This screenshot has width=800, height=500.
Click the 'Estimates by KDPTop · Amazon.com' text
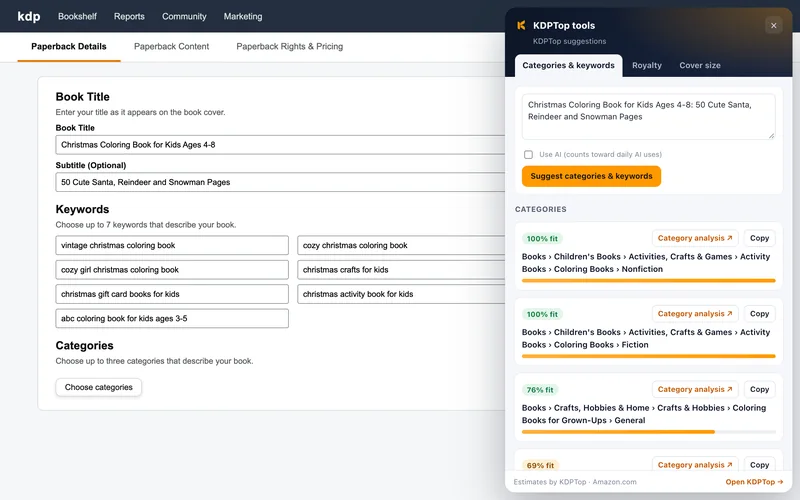pyautogui.click(x=575, y=482)
